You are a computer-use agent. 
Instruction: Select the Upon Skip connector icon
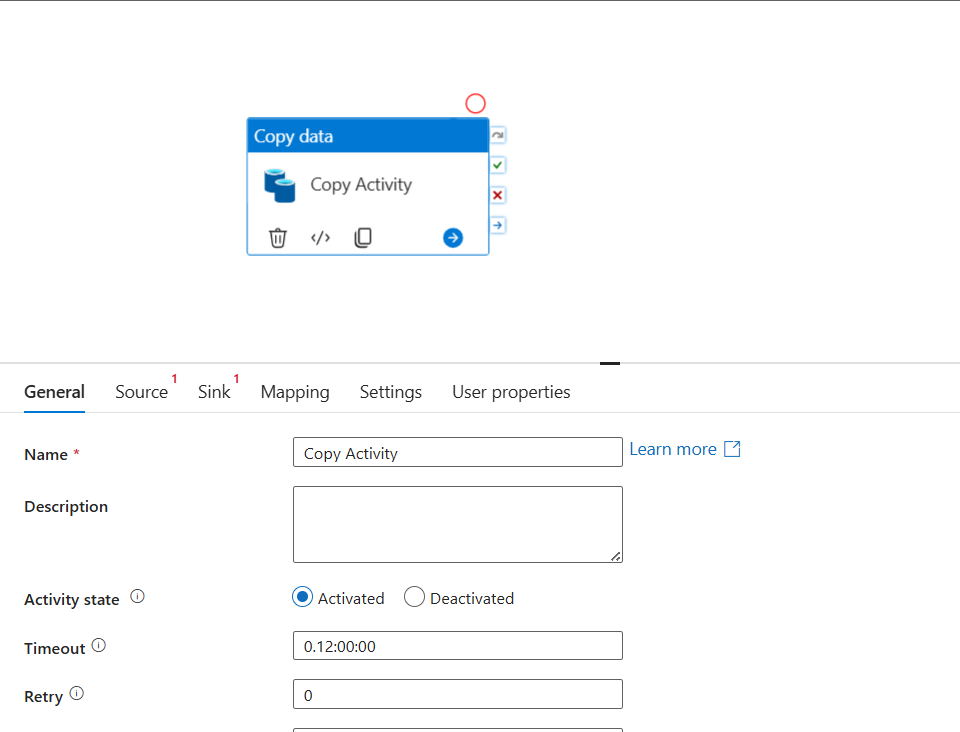click(x=498, y=135)
